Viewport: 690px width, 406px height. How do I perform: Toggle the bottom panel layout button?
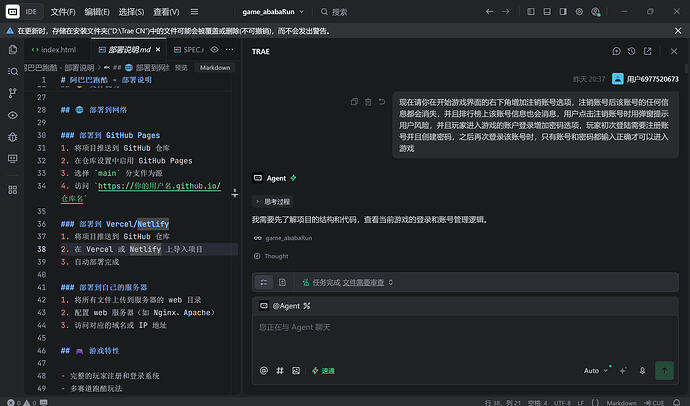coord(547,12)
